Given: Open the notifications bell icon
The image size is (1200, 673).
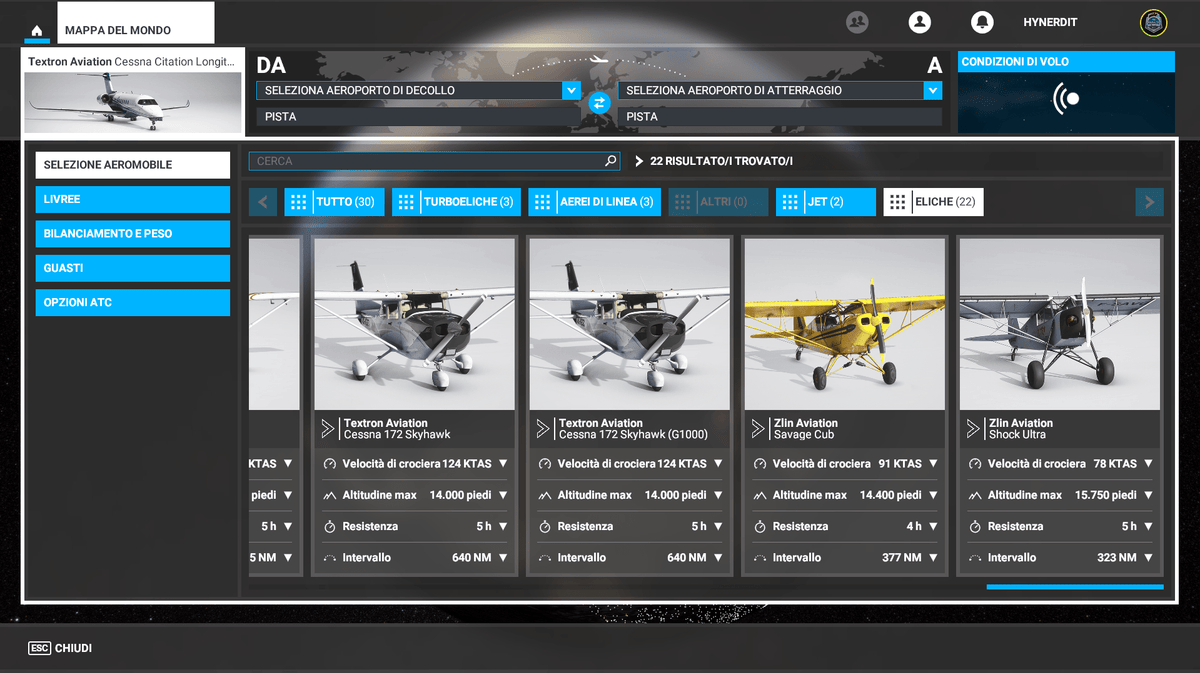Looking at the screenshot, I should (982, 22).
